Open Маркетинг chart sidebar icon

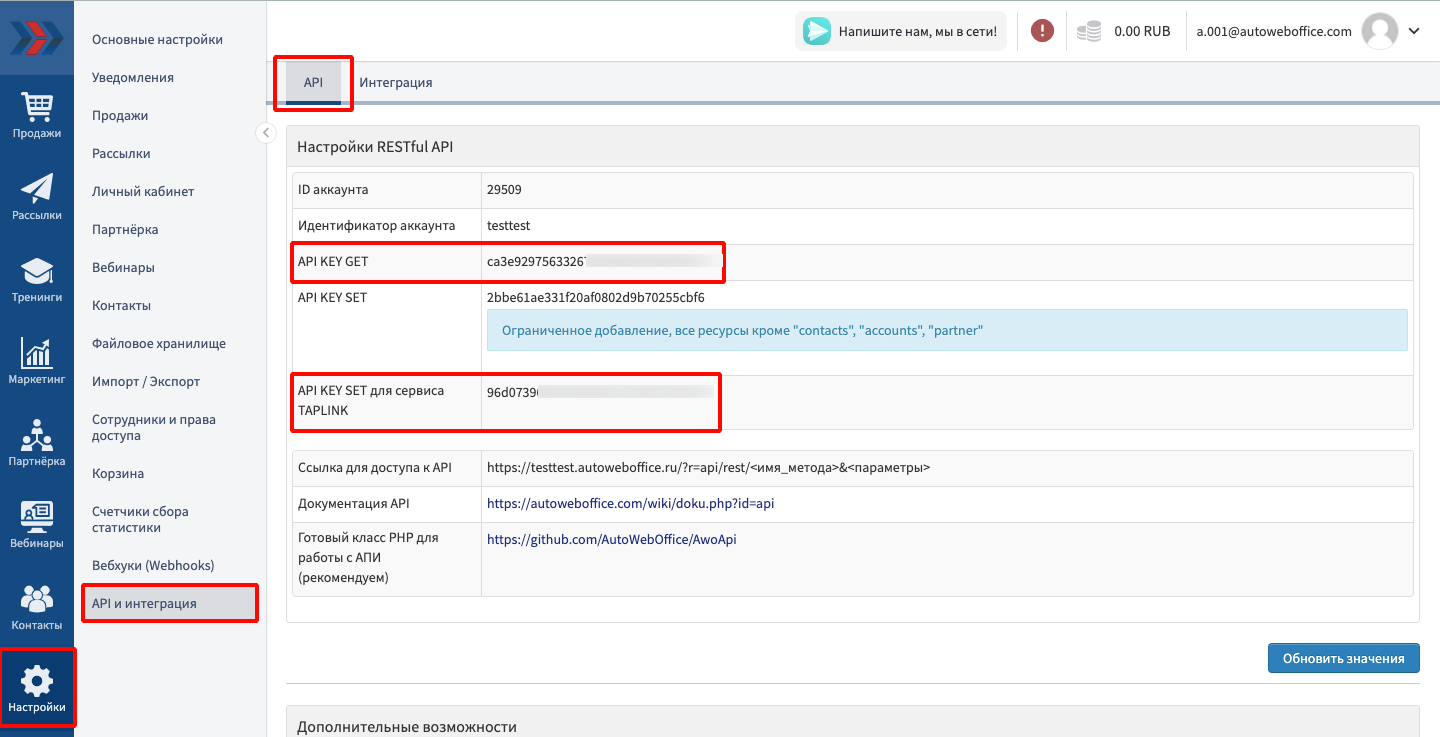click(x=37, y=354)
